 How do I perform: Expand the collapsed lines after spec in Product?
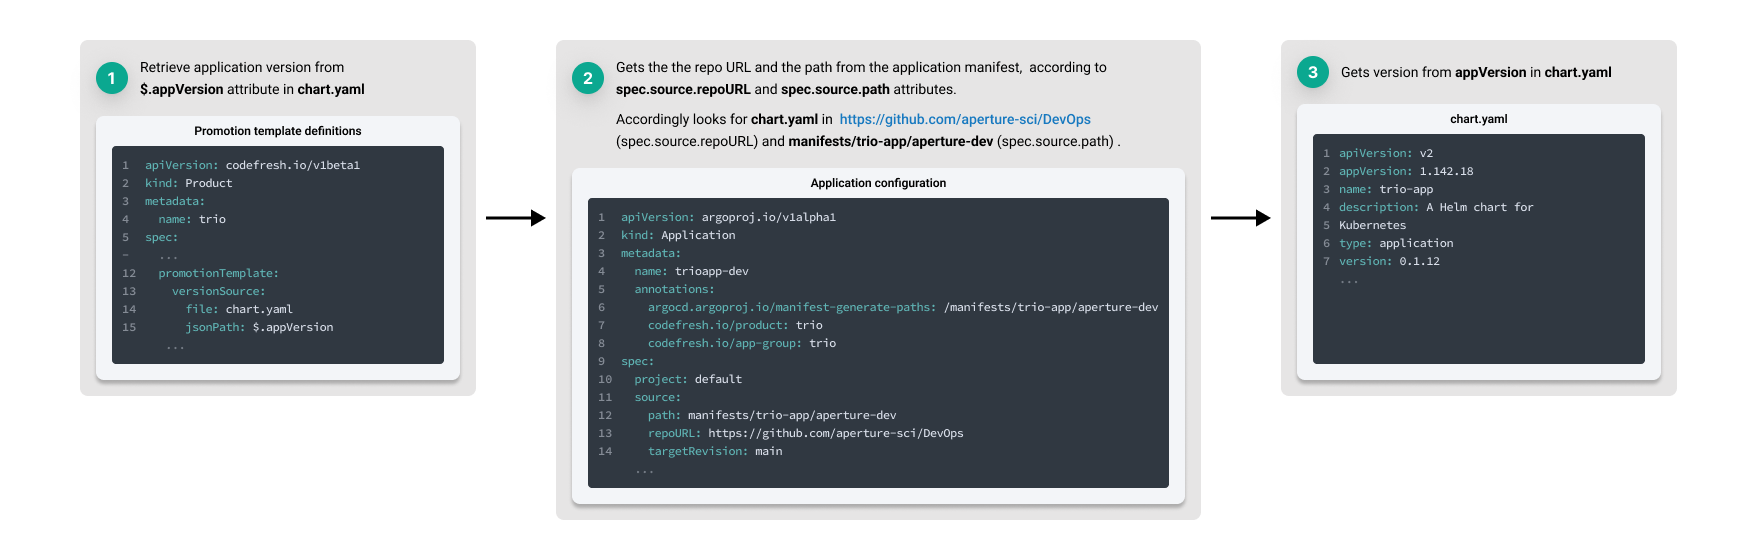click(x=168, y=256)
